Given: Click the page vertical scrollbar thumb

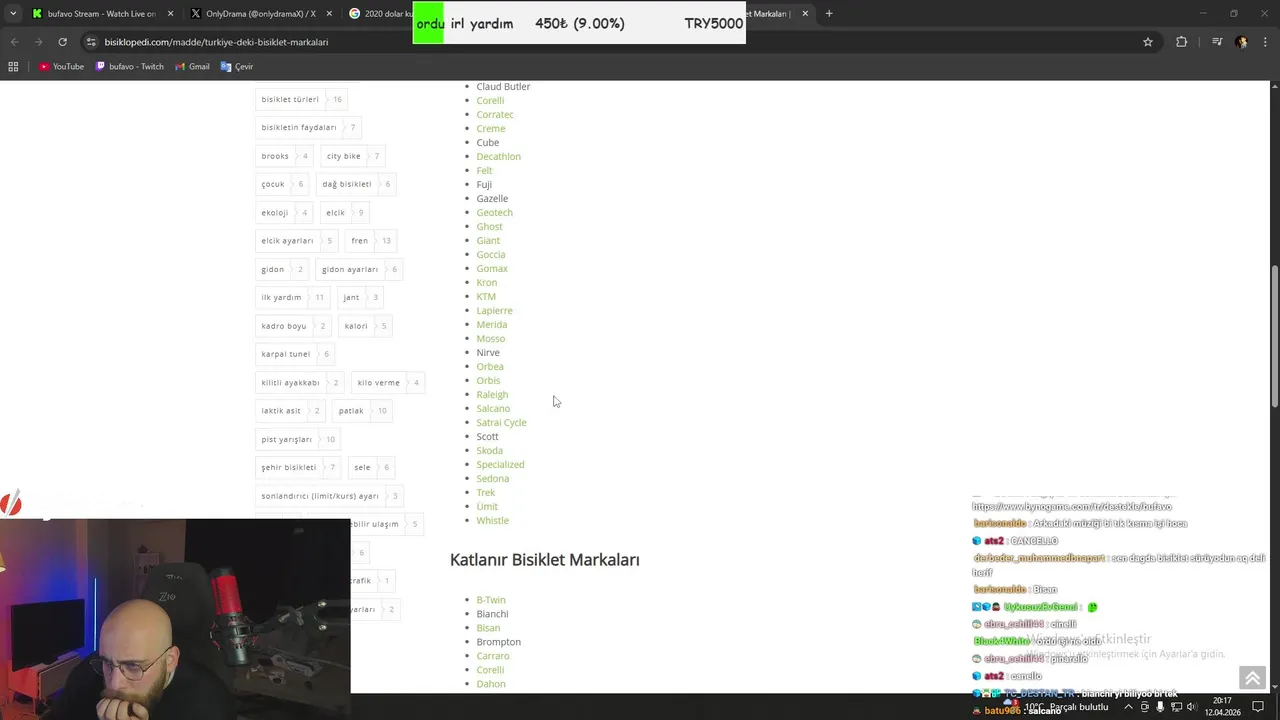Looking at the screenshot, I should point(1274,336).
